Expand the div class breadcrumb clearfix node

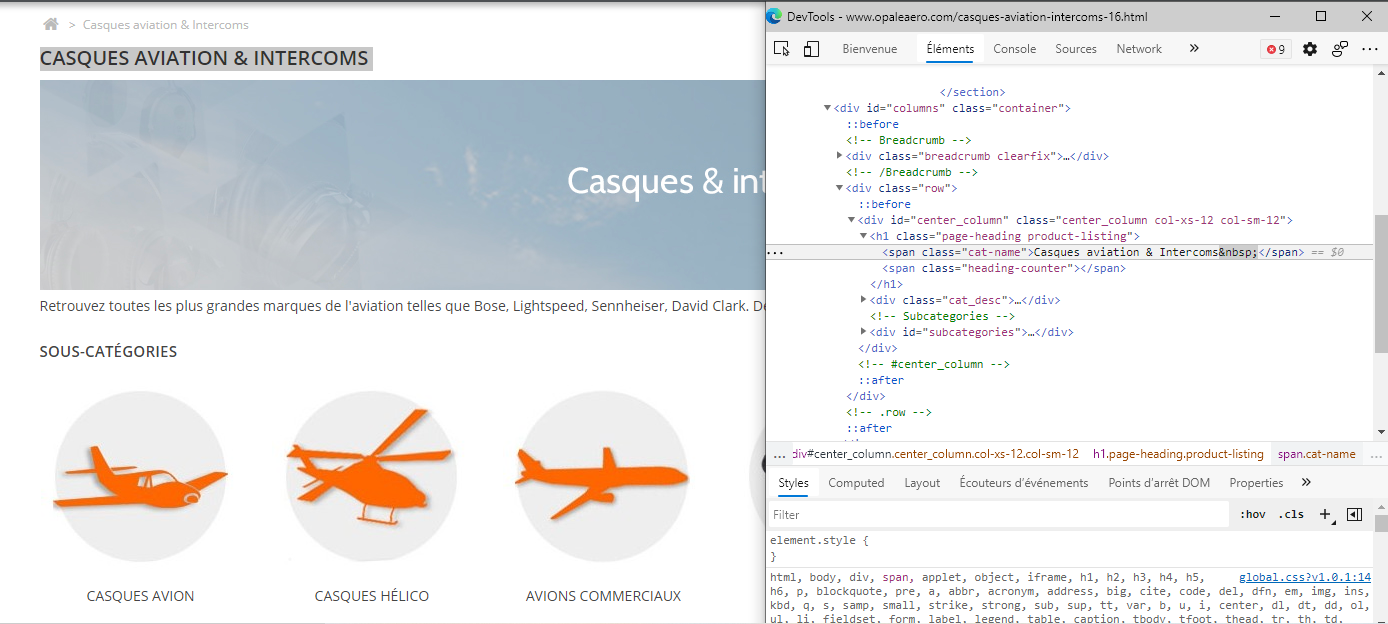tap(840, 156)
